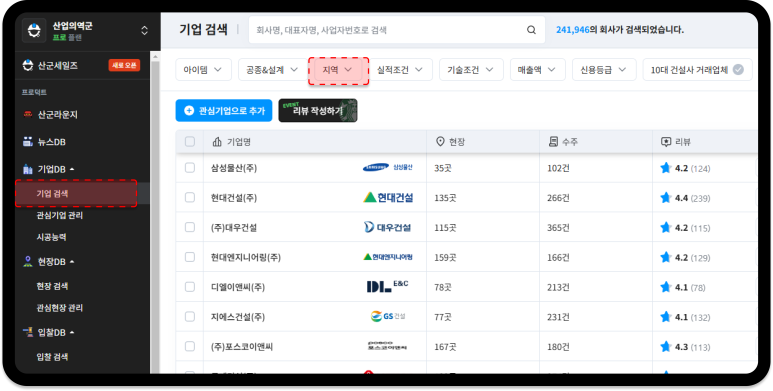Open the 삼성물산(주) company name link
This screenshot has height=391, width=773.
tap(234, 168)
